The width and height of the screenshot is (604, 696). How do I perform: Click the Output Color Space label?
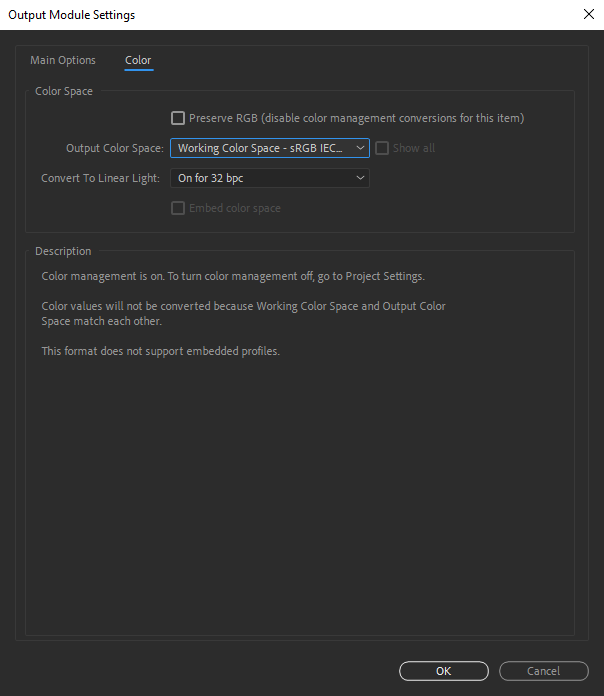click(x=114, y=148)
